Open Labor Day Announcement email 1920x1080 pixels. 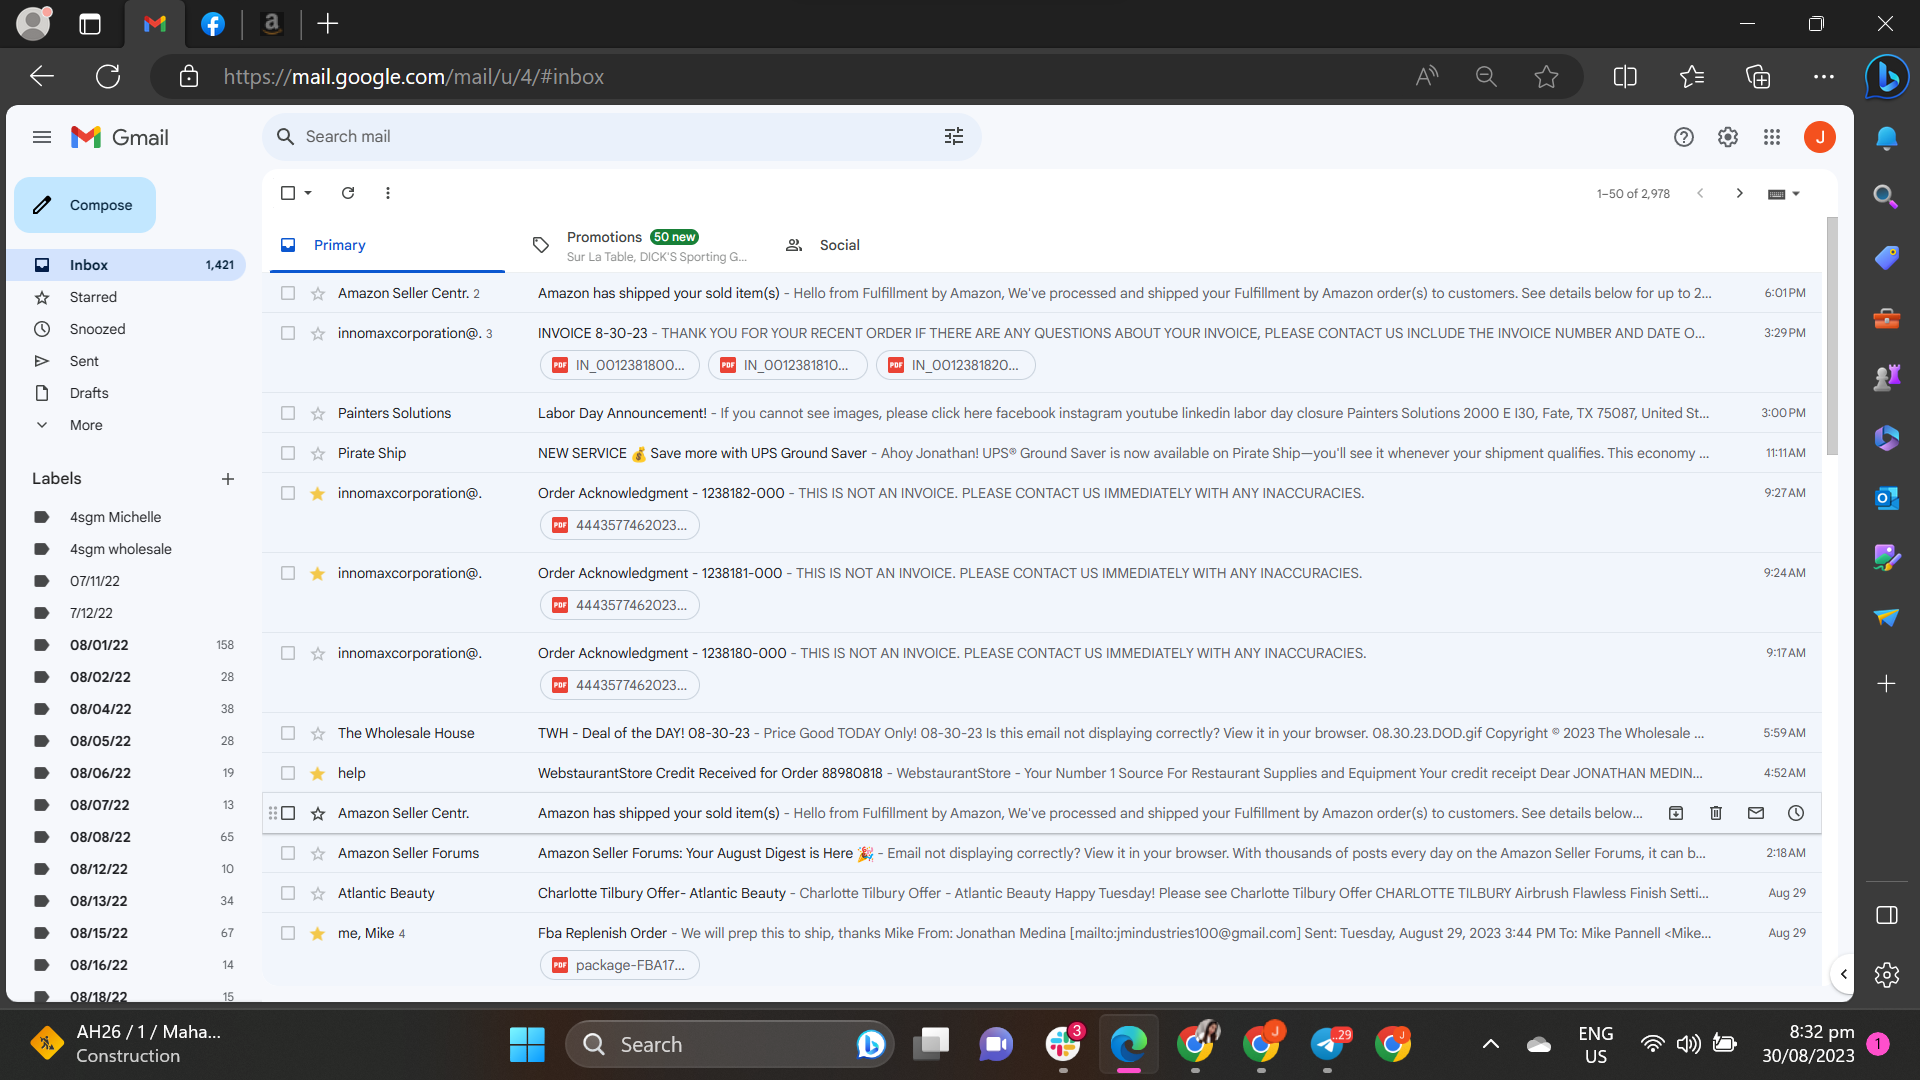1042,413
